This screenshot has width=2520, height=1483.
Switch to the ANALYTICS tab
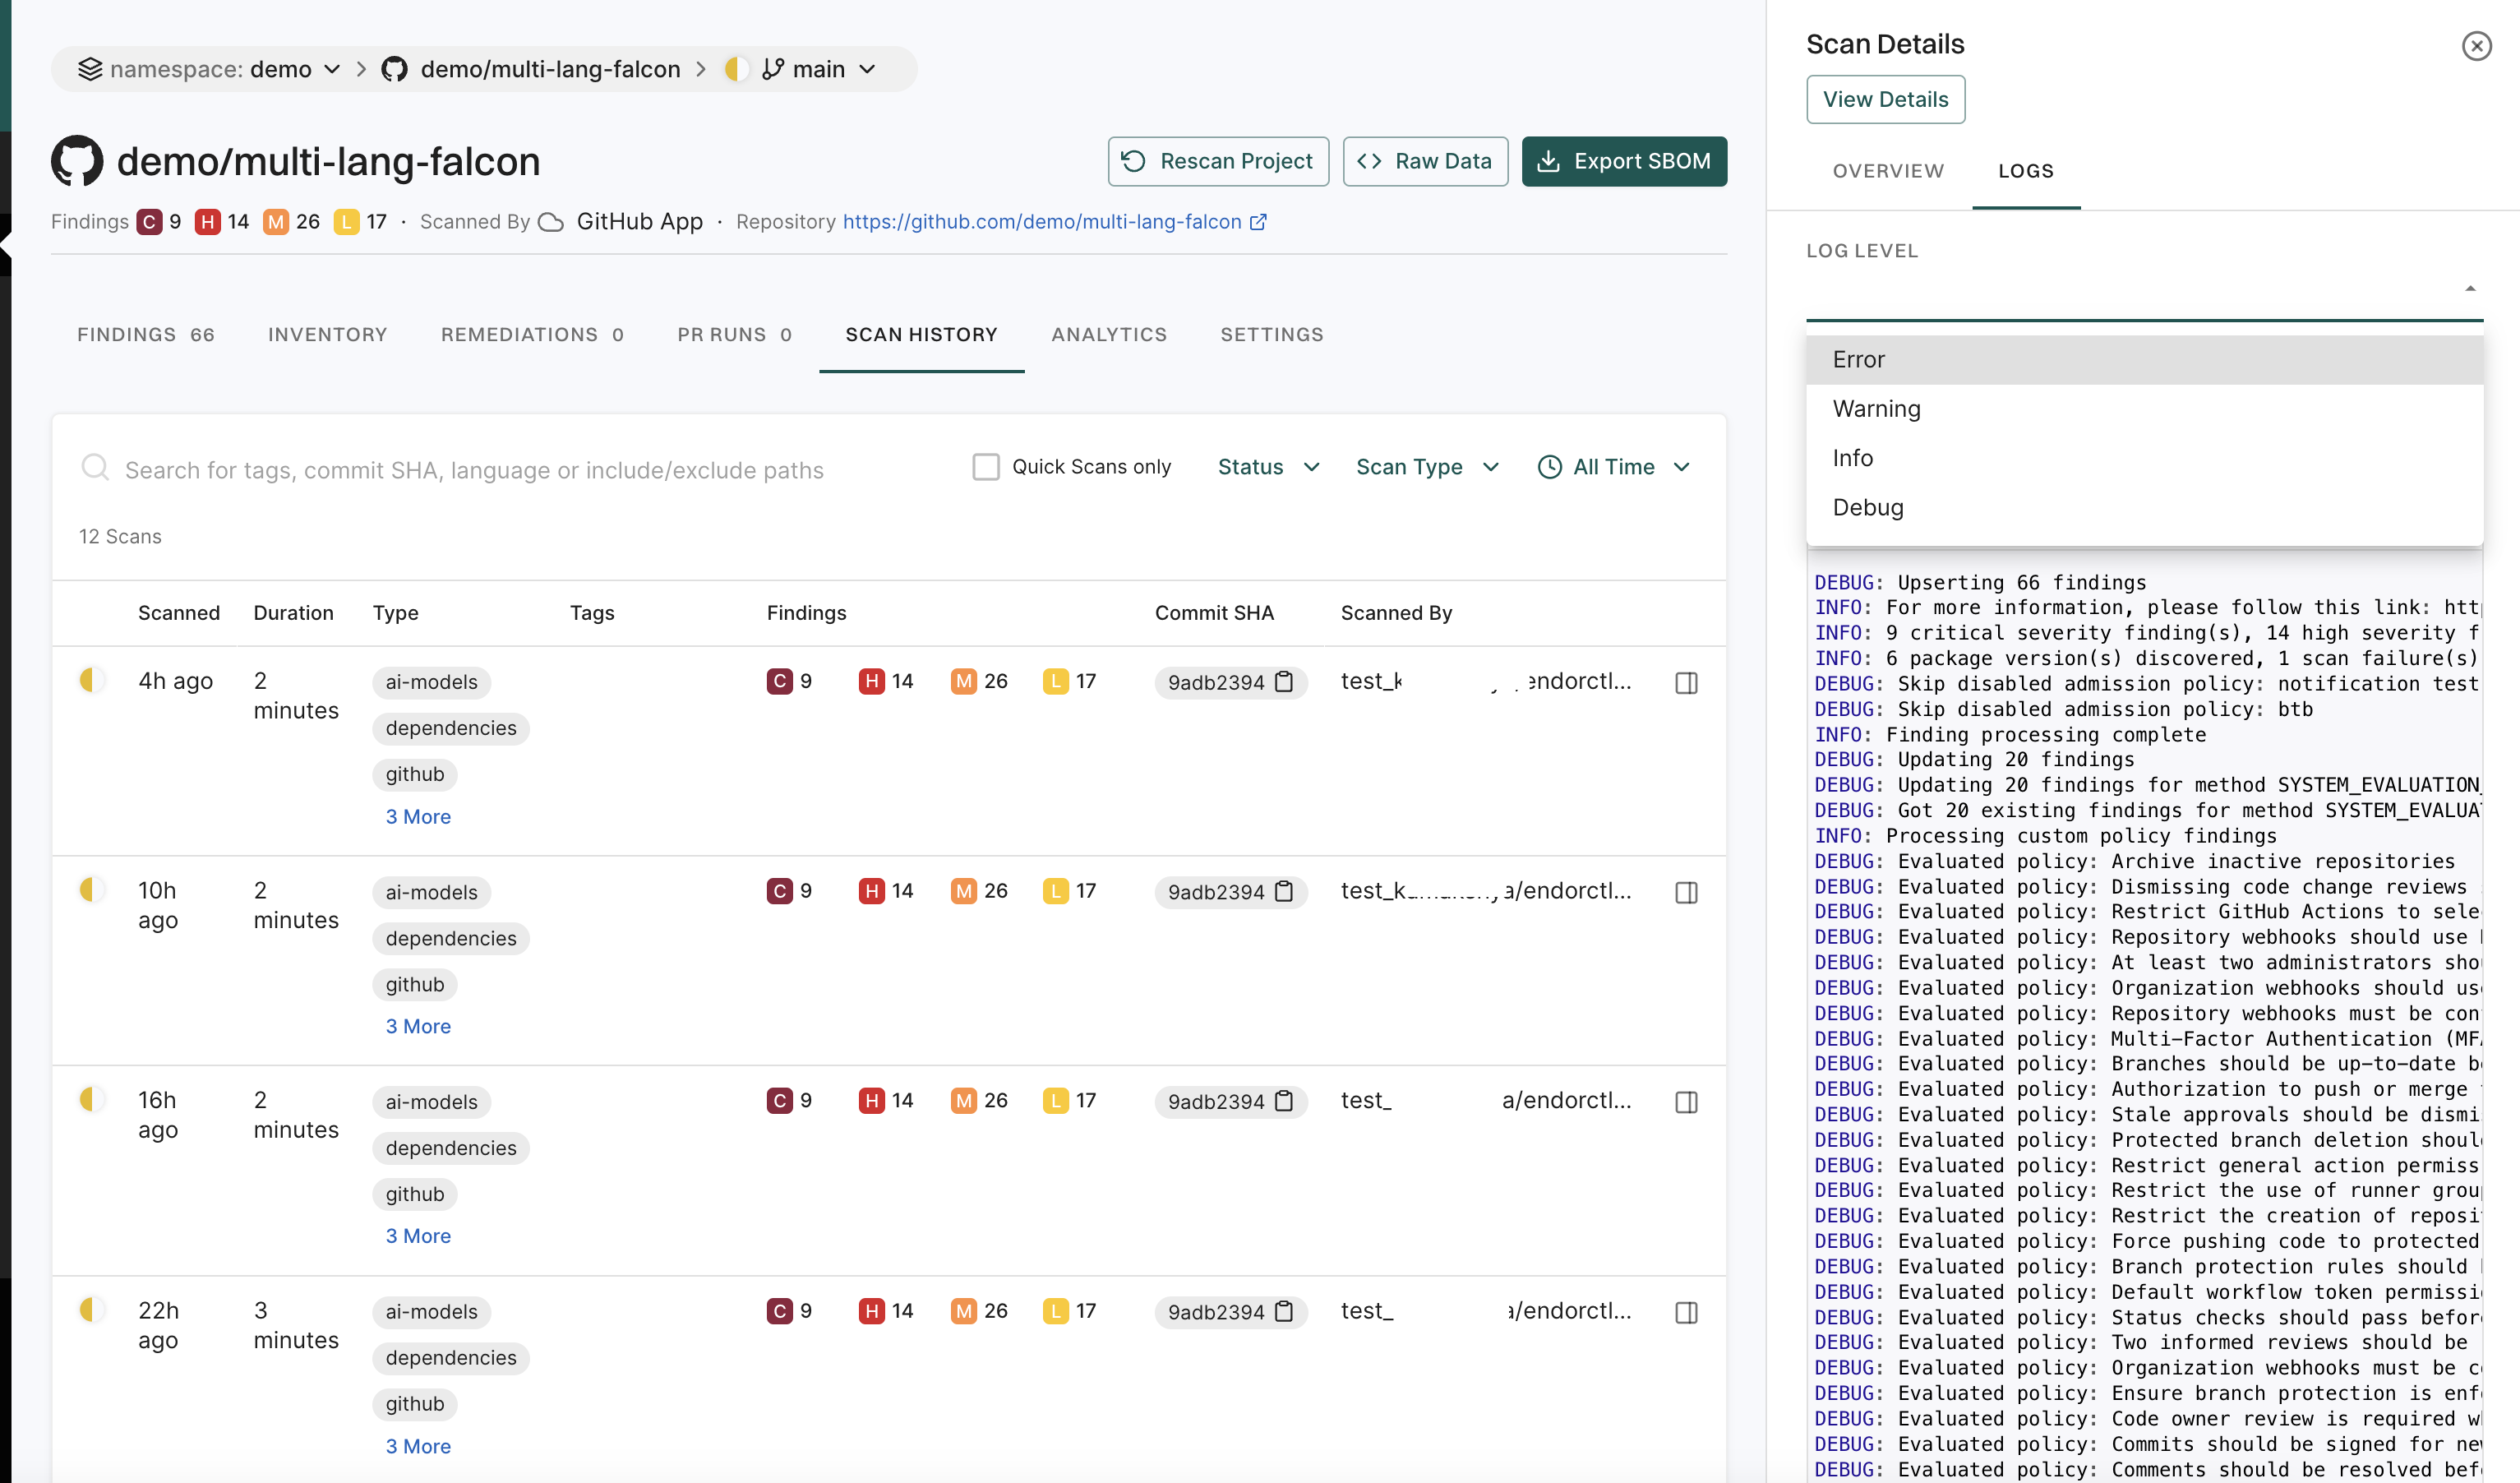point(1109,334)
